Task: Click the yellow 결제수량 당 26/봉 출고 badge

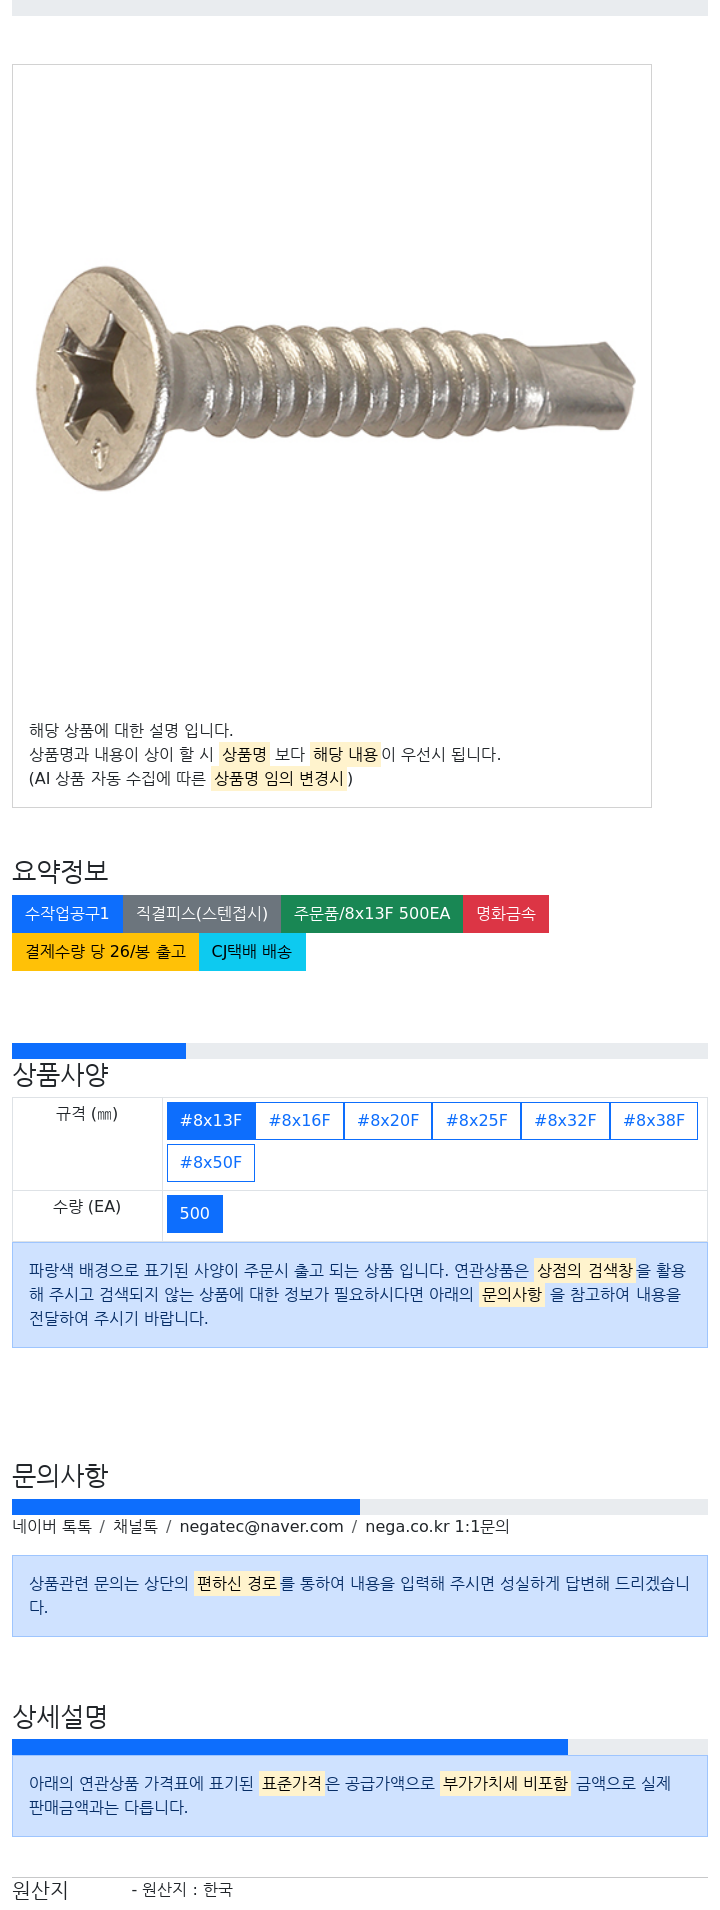Action: click(106, 952)
